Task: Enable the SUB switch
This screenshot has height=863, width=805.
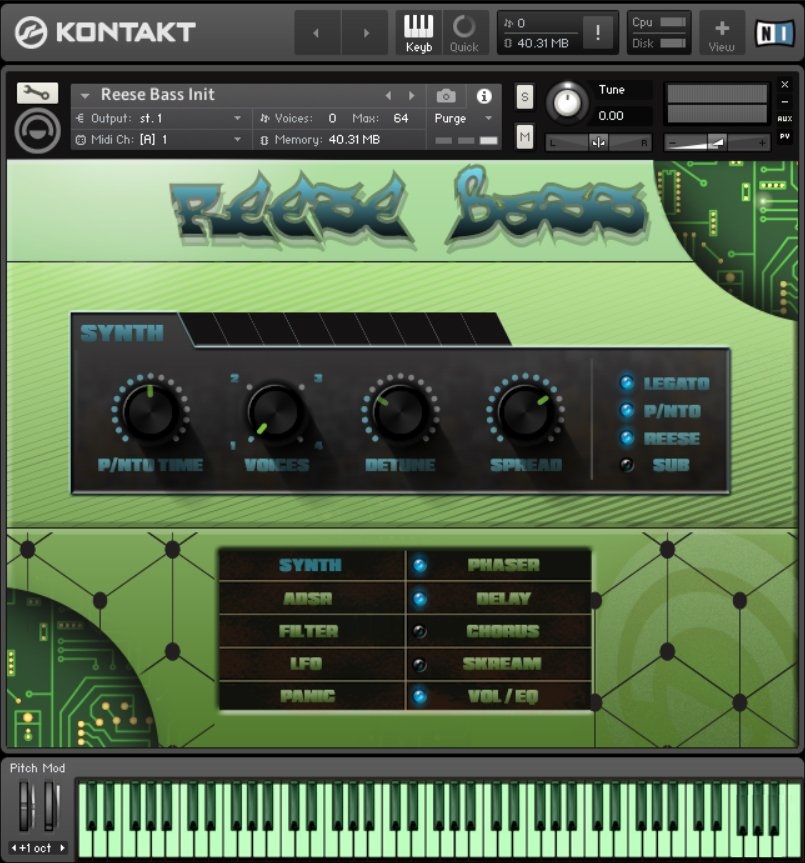Action: [627, 465]
